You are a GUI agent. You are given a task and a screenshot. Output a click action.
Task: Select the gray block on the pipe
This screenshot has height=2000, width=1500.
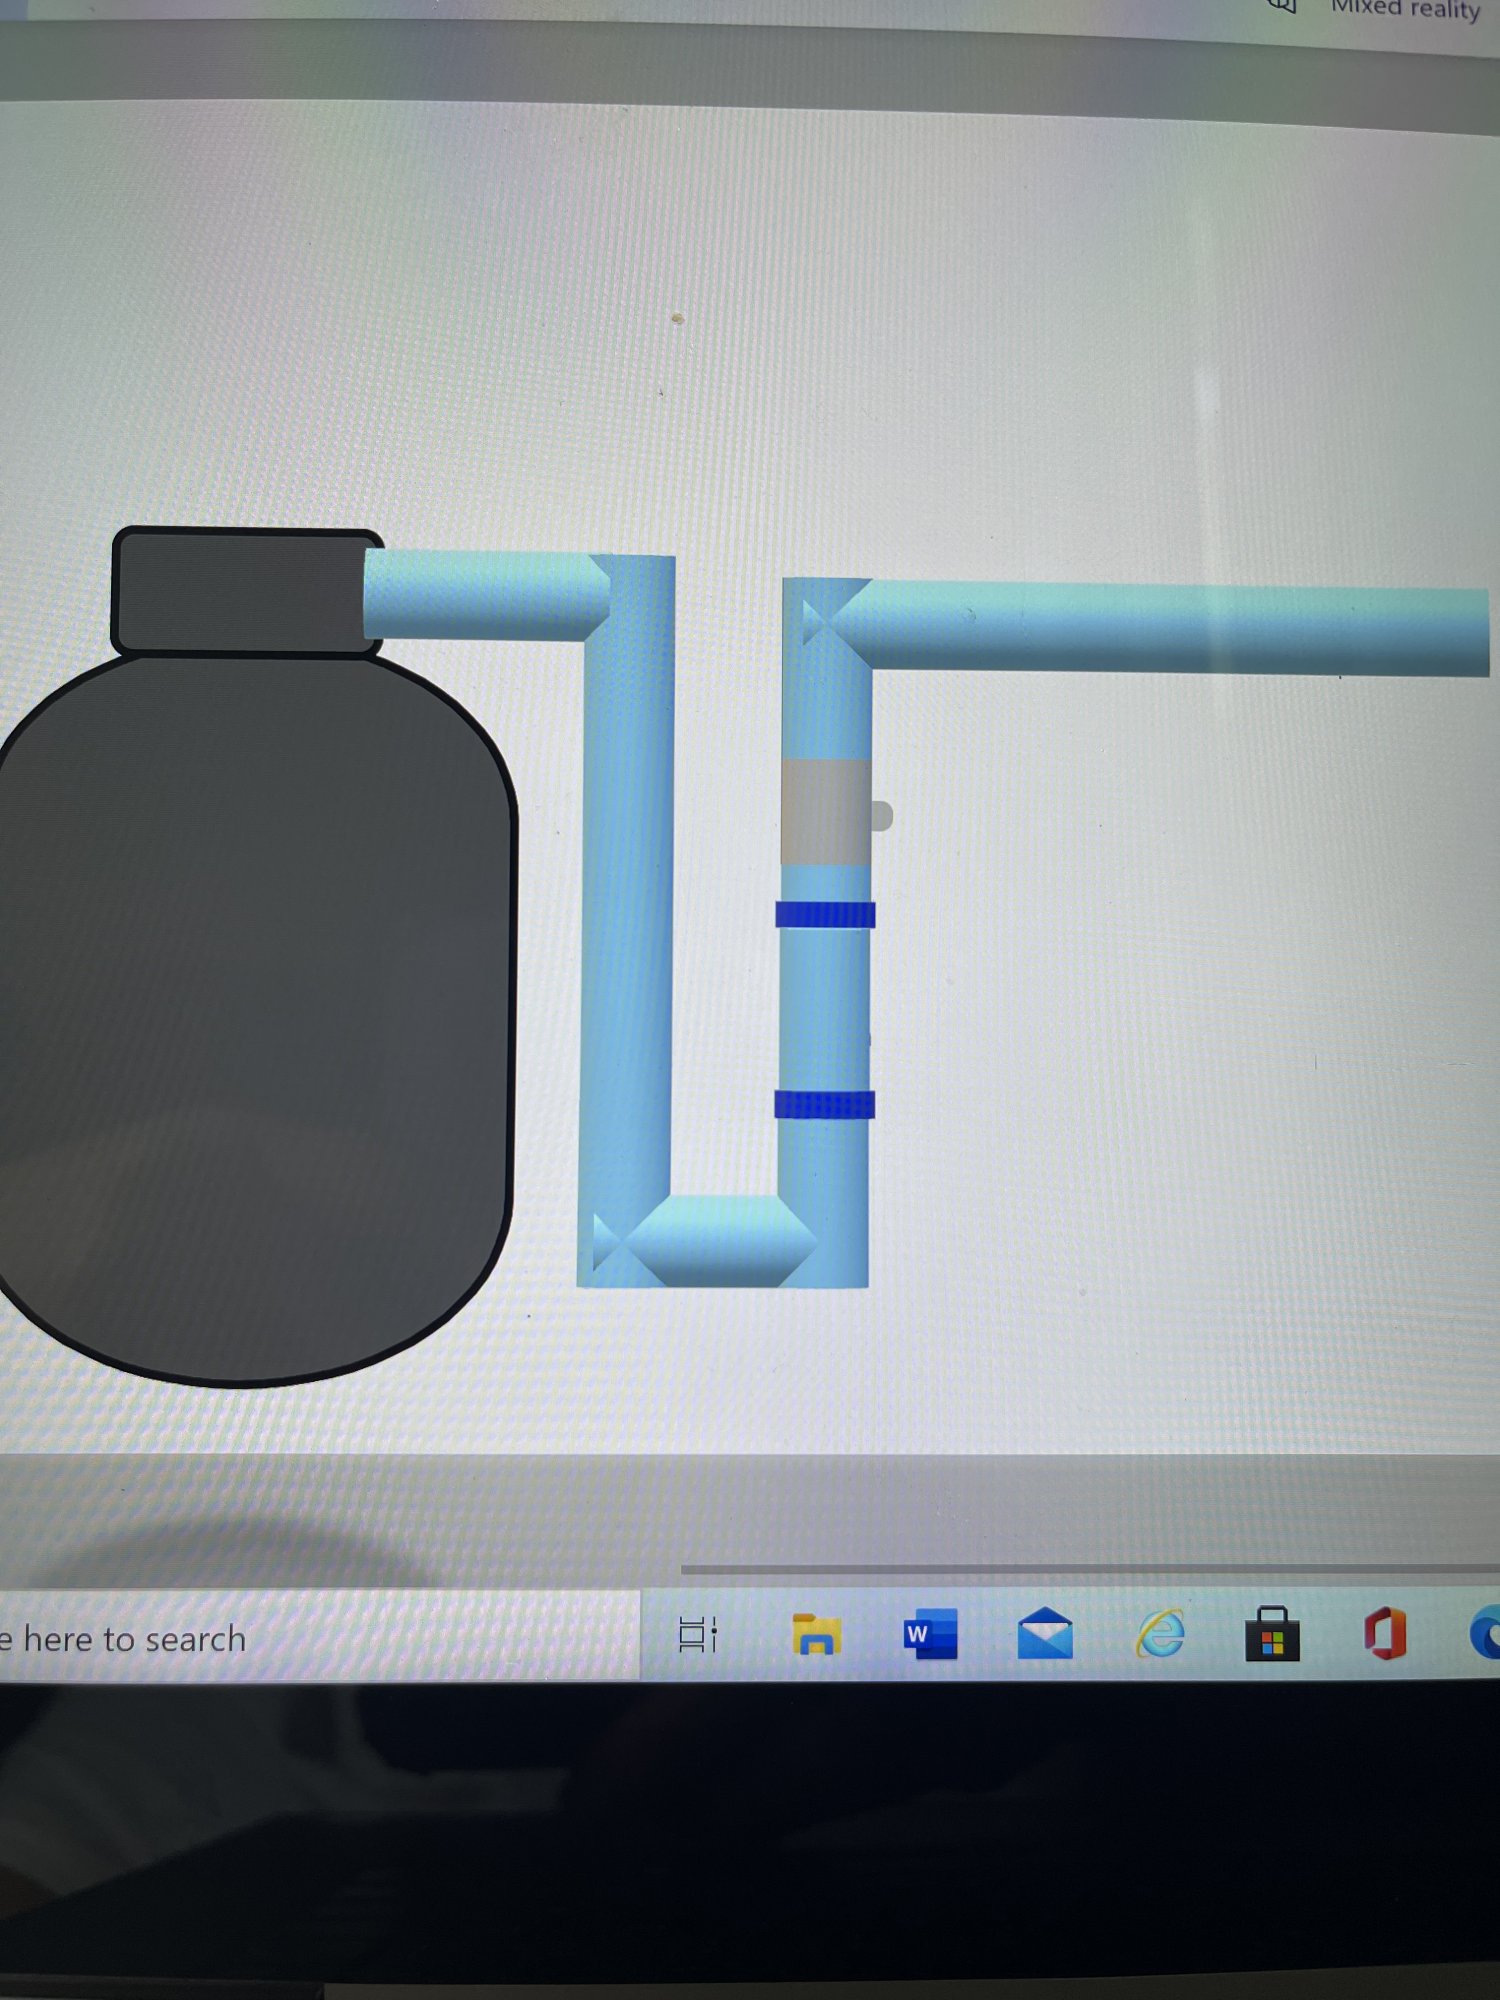825,811
